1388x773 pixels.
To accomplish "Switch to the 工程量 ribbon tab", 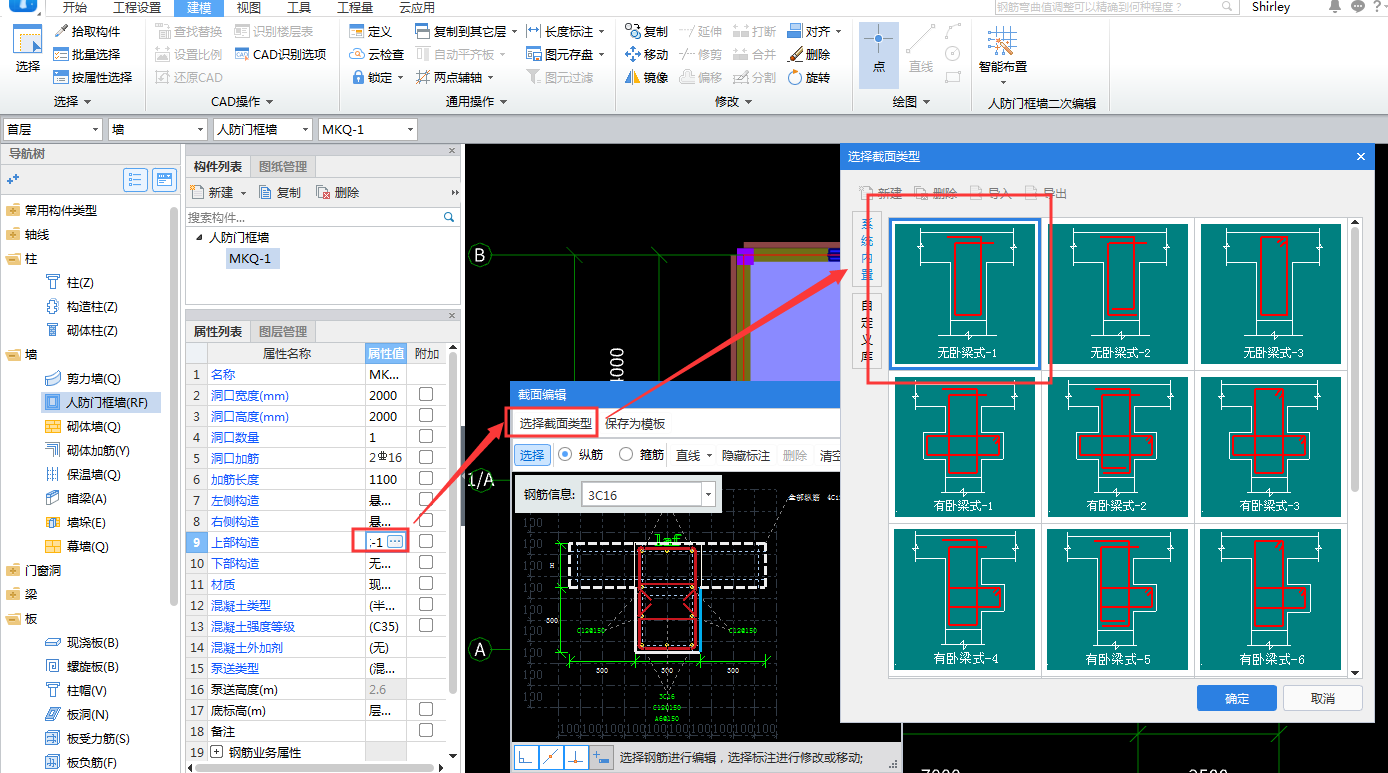I will (x=354, y=7).
